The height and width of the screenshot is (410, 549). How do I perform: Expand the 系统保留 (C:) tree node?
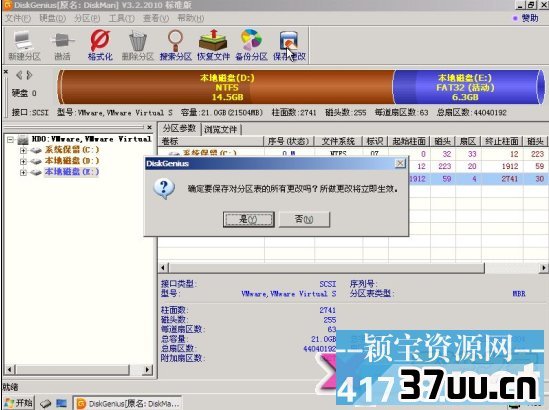pyautogui.click(x=23, y=151)
